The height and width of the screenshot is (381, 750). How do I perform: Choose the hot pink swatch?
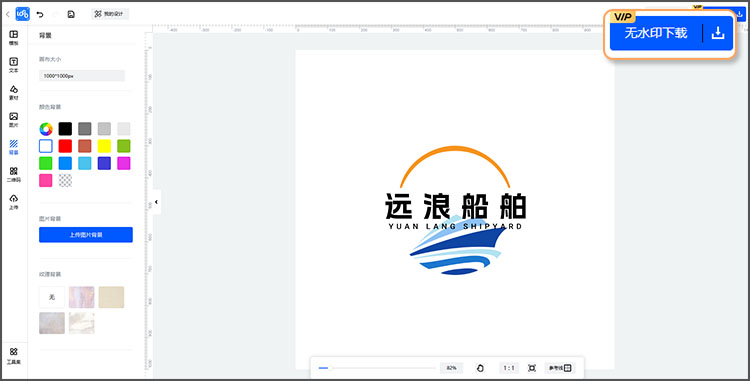coord(46,181)
